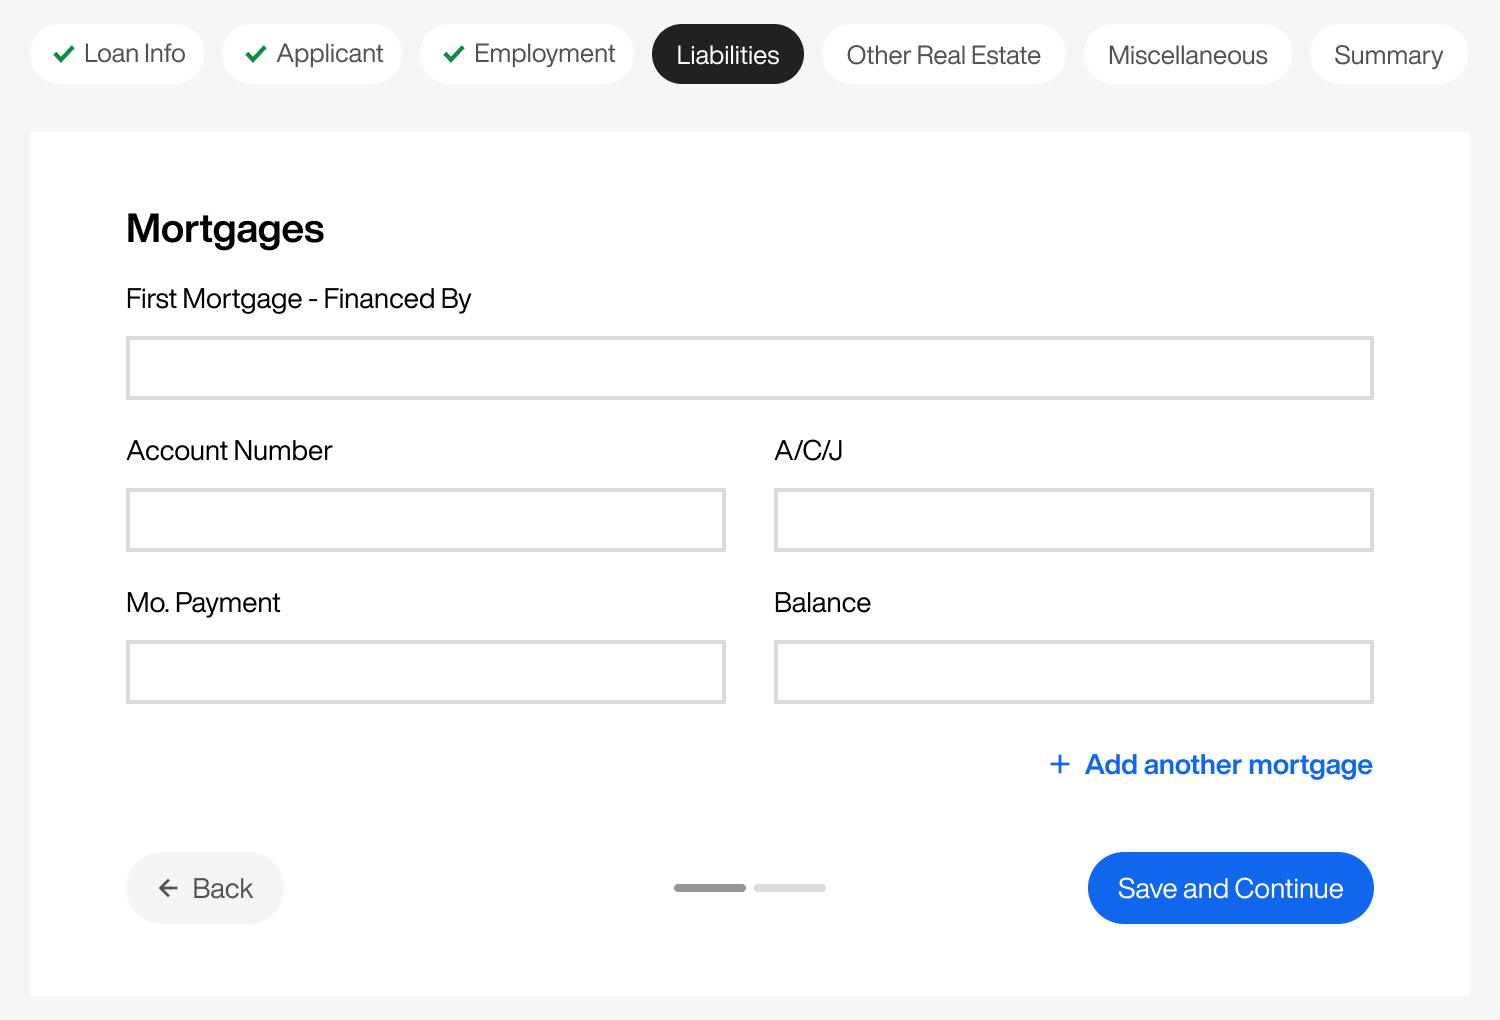Click the left arrow icon in Back
Screen dimensions: 1500x1020
click(169, 888)
